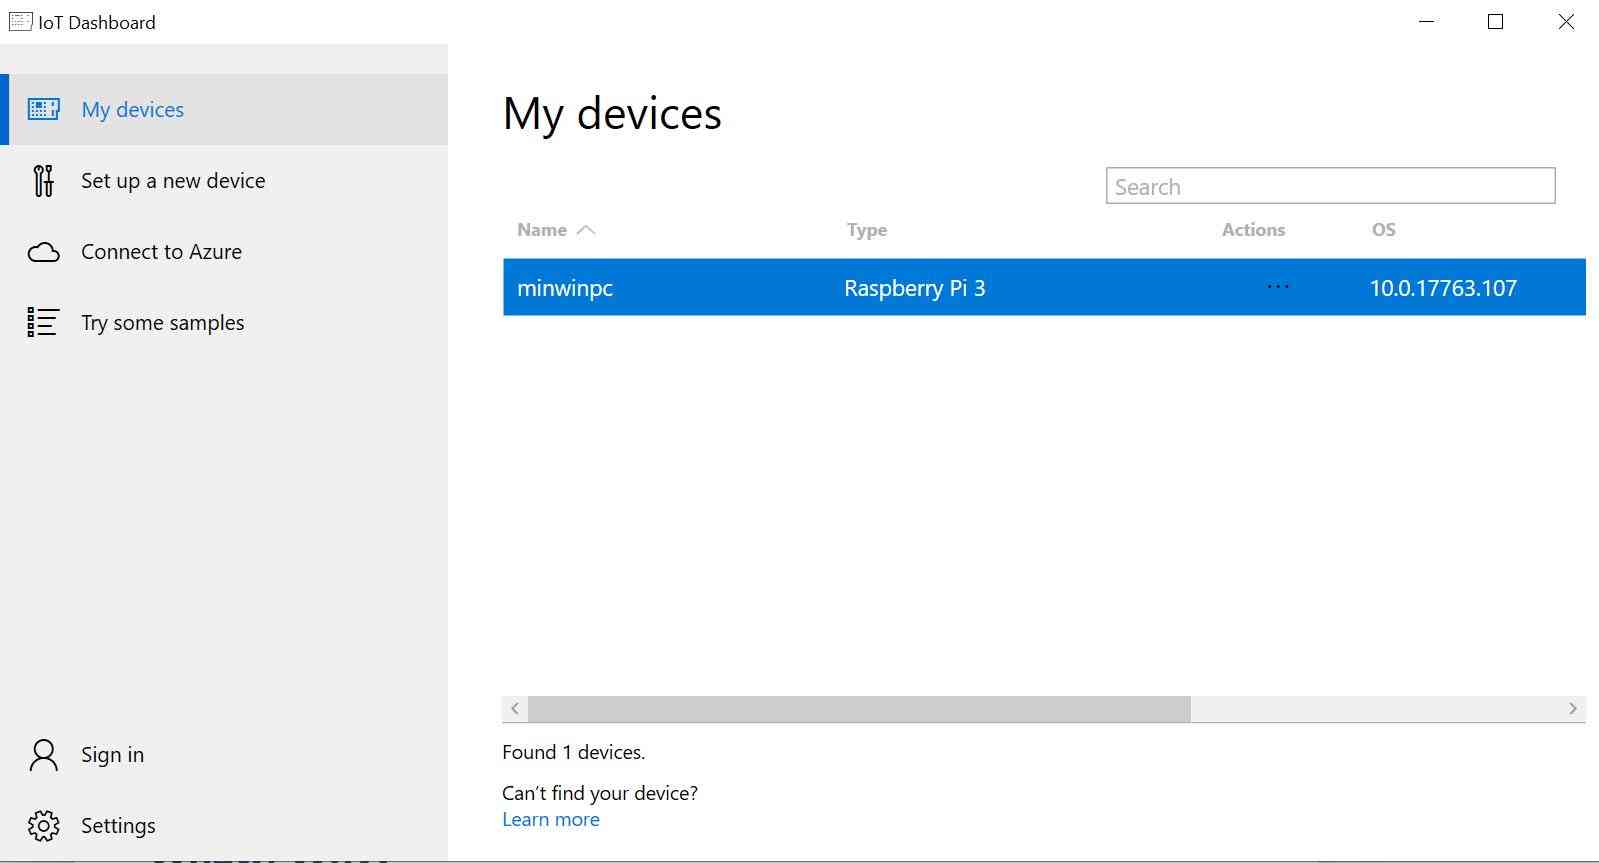Click the IoT Dashboard app icon in title bar
The height and width of the screenshot is (863, 1599).
[20, 21]
